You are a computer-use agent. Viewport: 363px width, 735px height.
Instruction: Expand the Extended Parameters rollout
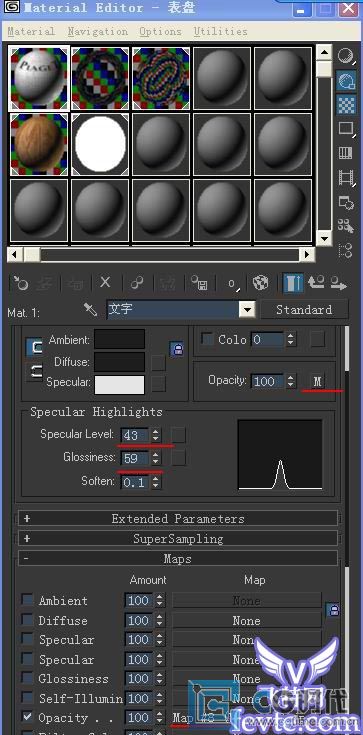click(x=178, y=518)
